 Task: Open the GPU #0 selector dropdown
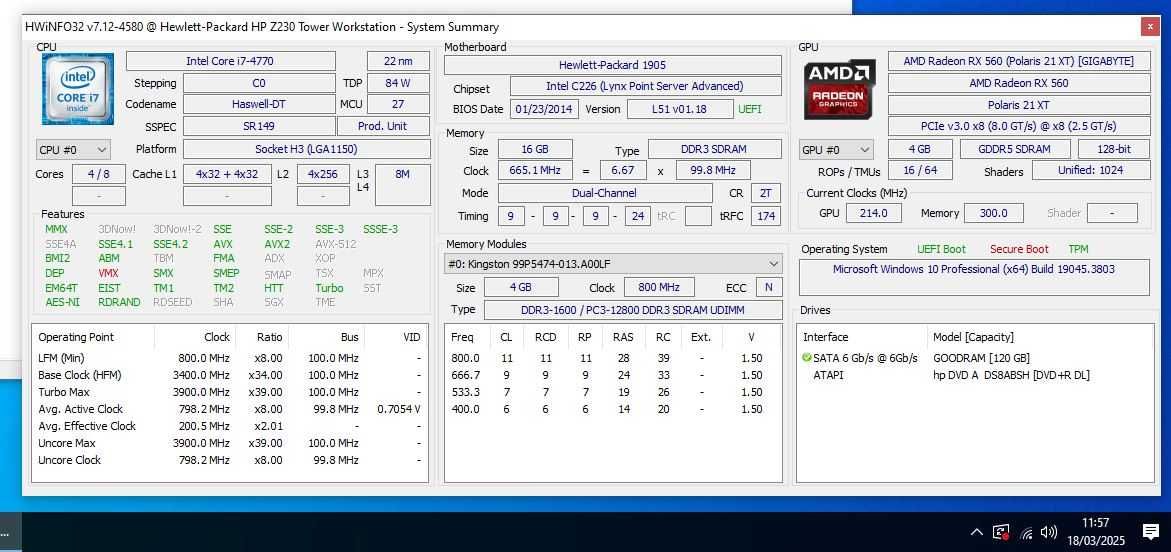click(836, 149)
